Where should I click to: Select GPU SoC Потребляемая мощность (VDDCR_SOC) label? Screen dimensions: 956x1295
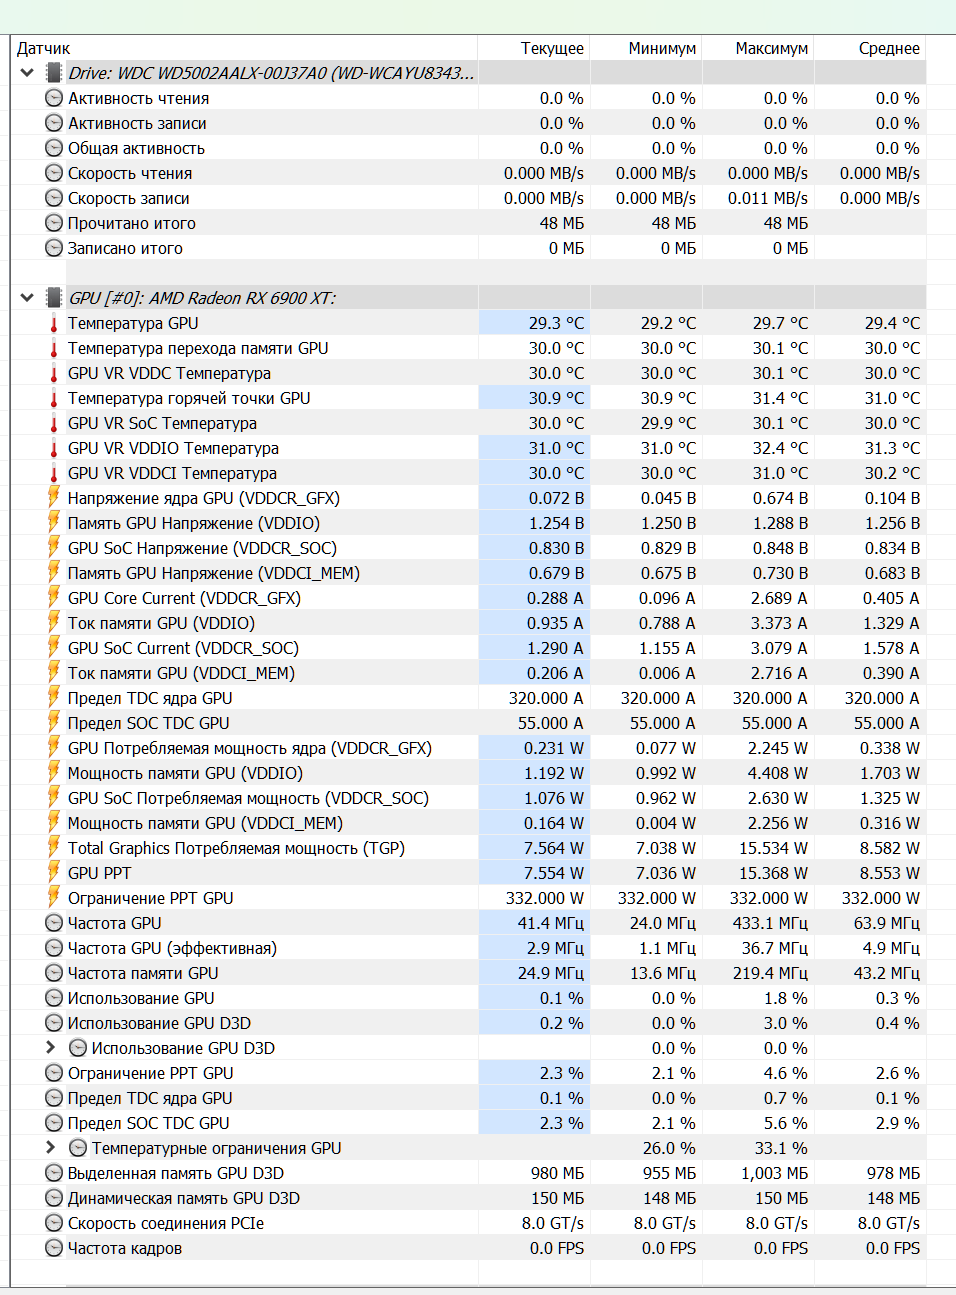248,798
